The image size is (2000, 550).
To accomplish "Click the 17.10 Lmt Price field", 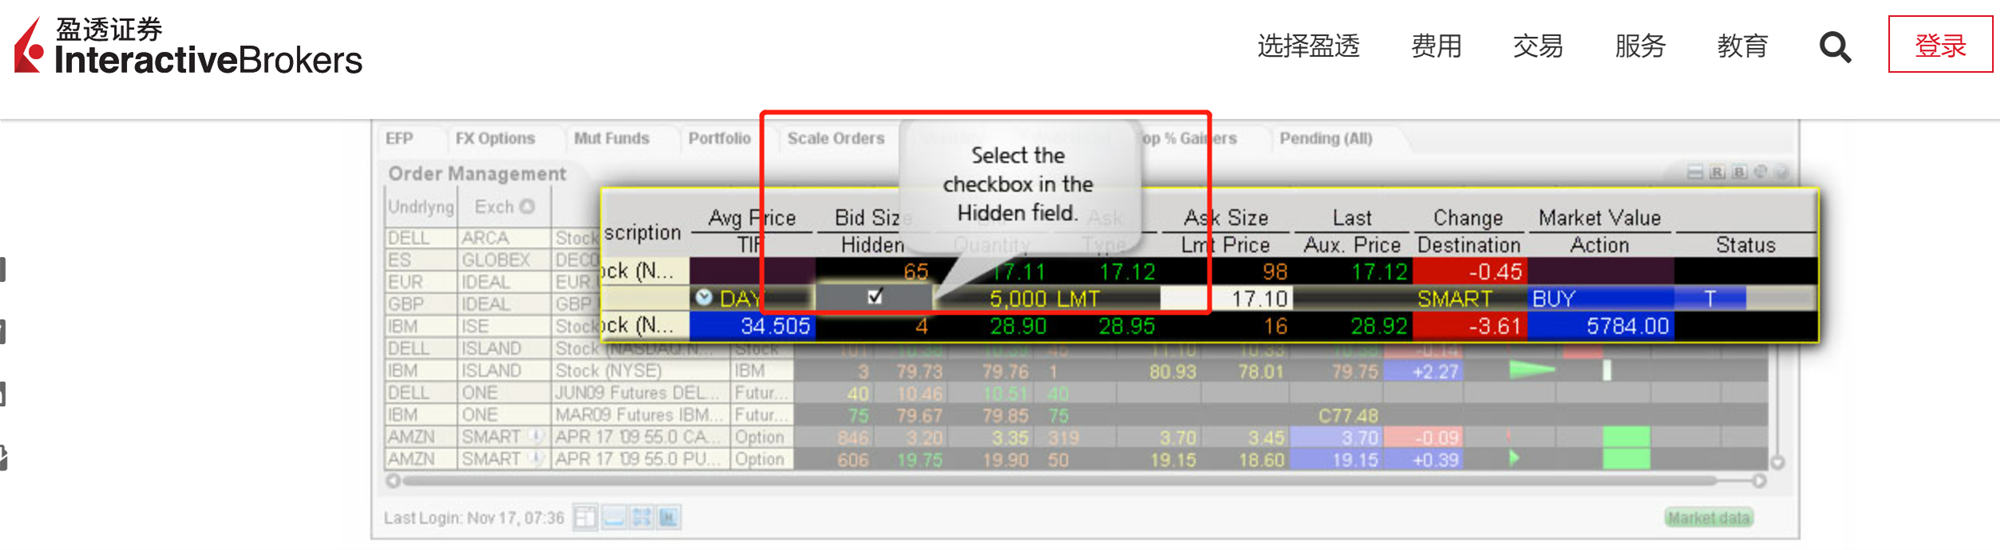I will tap(1226, 298).
